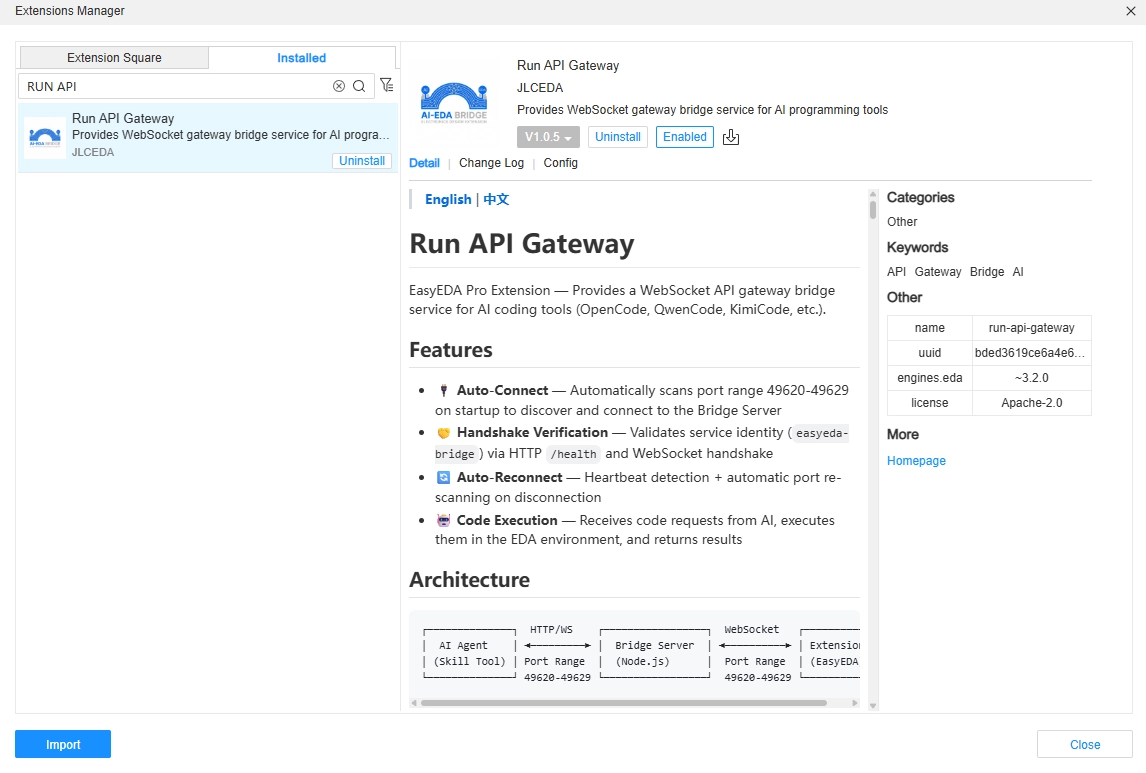Click 'JLCEDA' author in detail header
Screen dimensions: 1146x773
(x=539, y=88)
